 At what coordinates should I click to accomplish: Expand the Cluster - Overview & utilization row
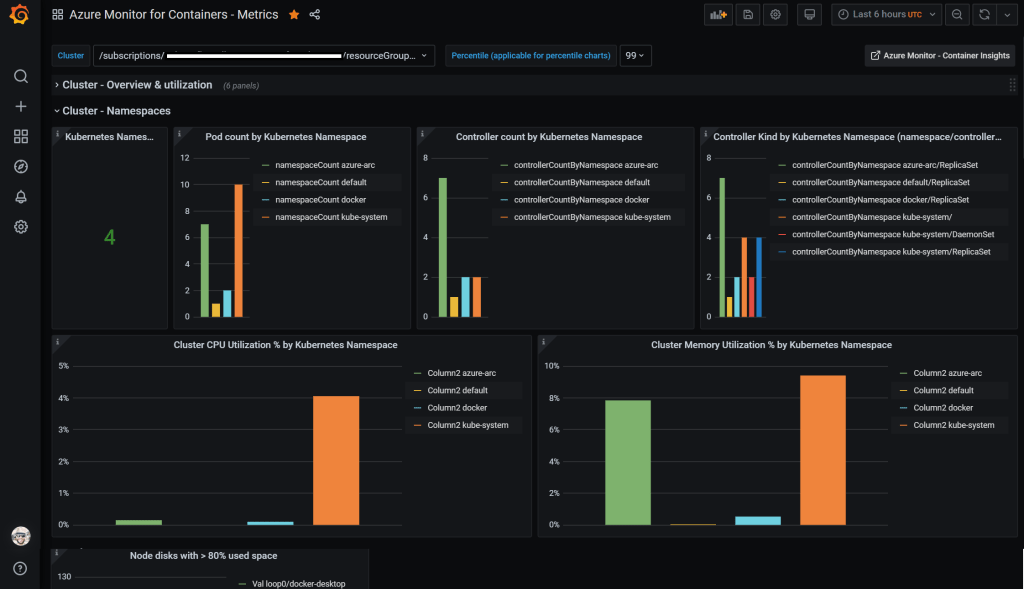pyautogui.click(x=137, y=85)
